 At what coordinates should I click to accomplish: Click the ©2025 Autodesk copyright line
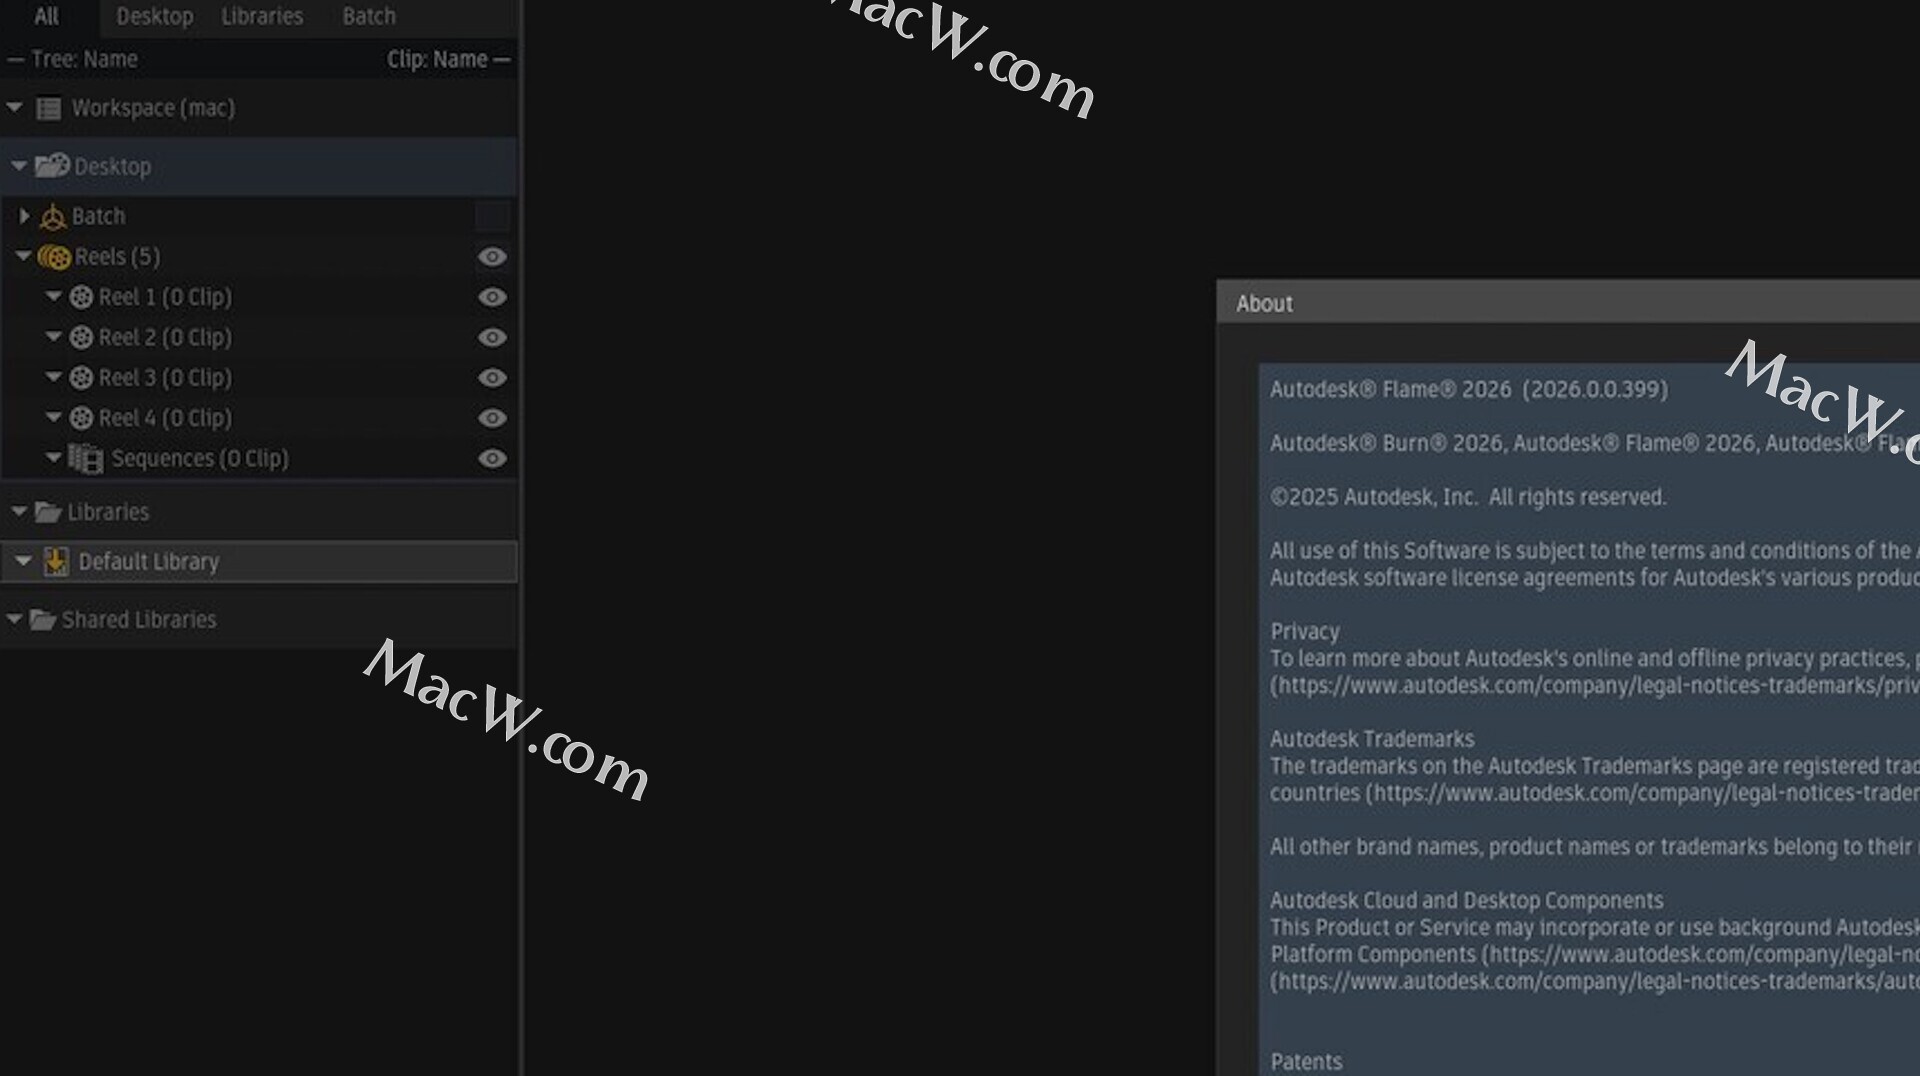click(1468, 497)
